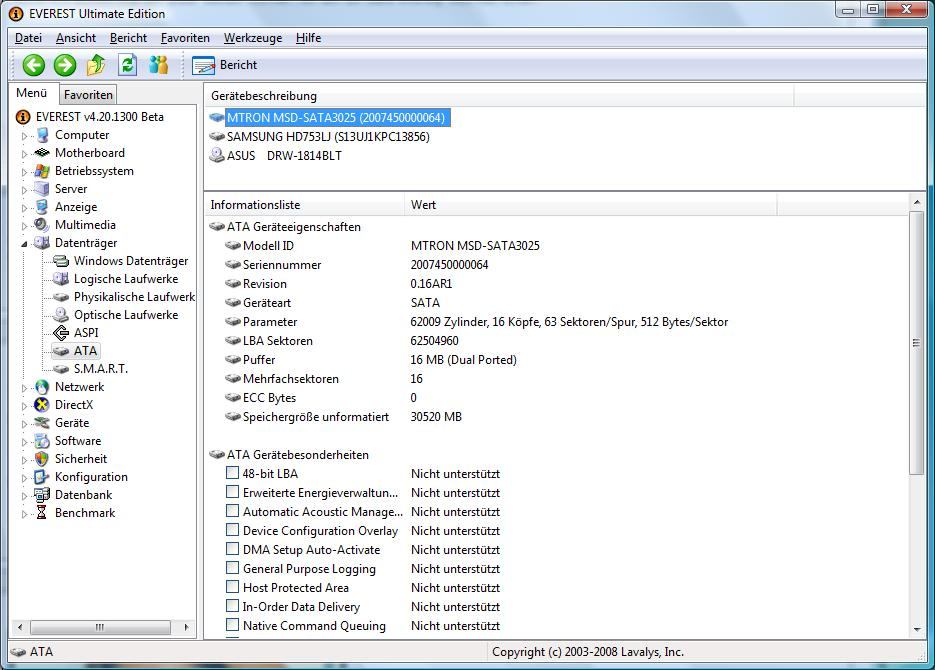Click the Datenträger storage icon
Screen dimensions: 935x670
click(42, 243)
